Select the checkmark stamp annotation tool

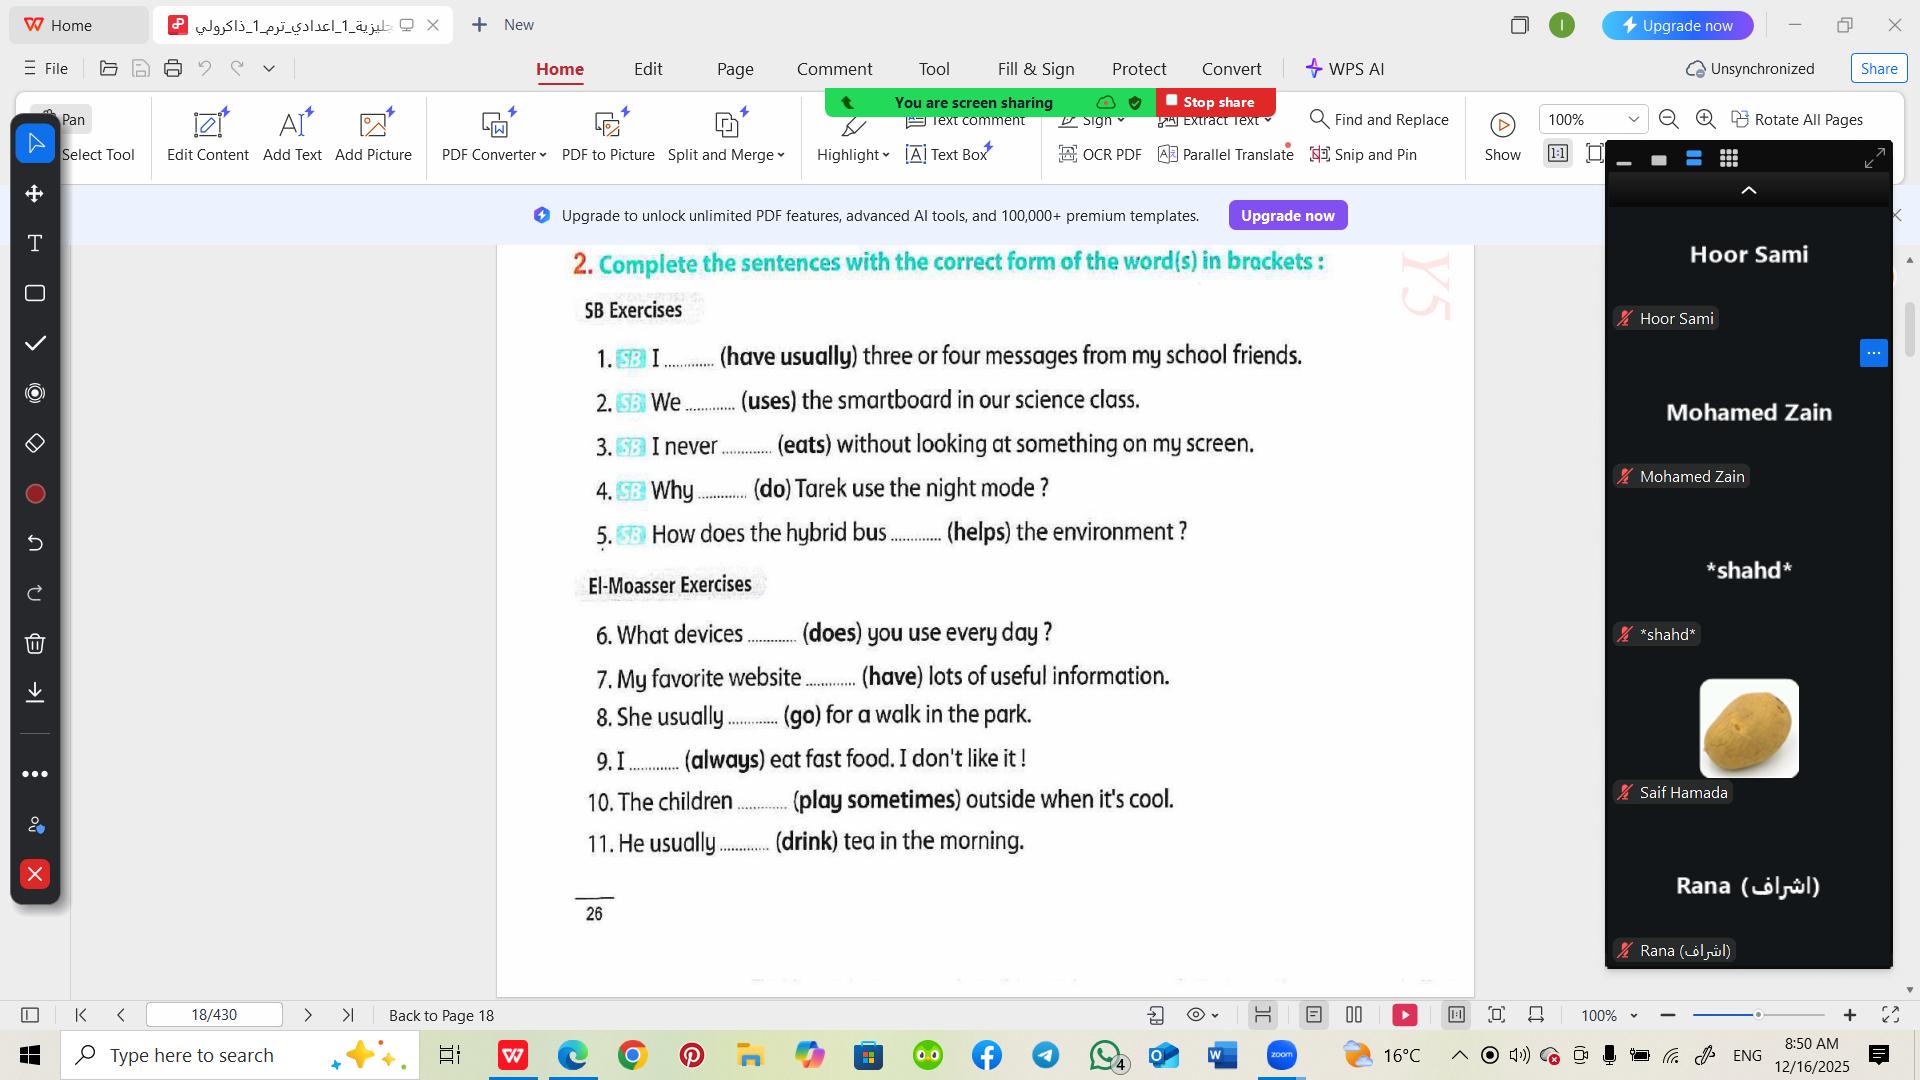(x=35, y=344)
